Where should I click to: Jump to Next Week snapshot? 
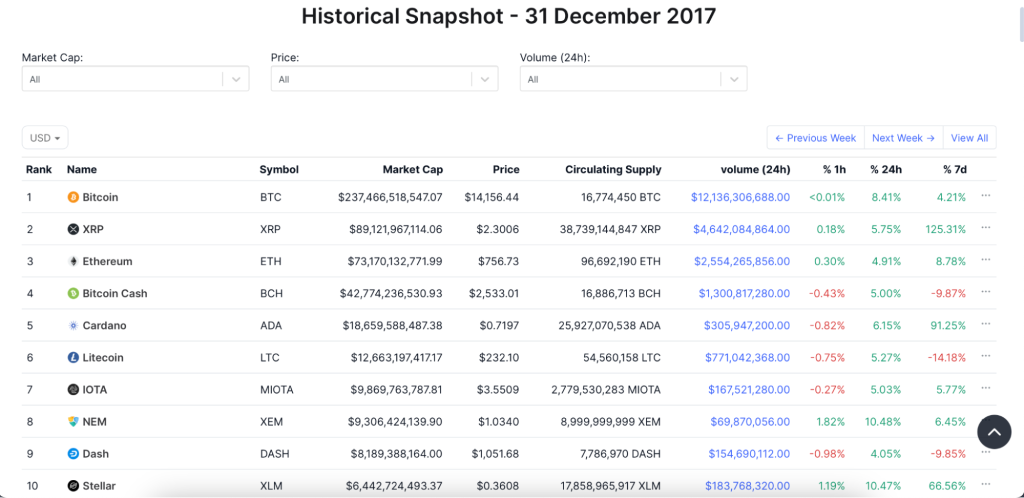[903, 138]
